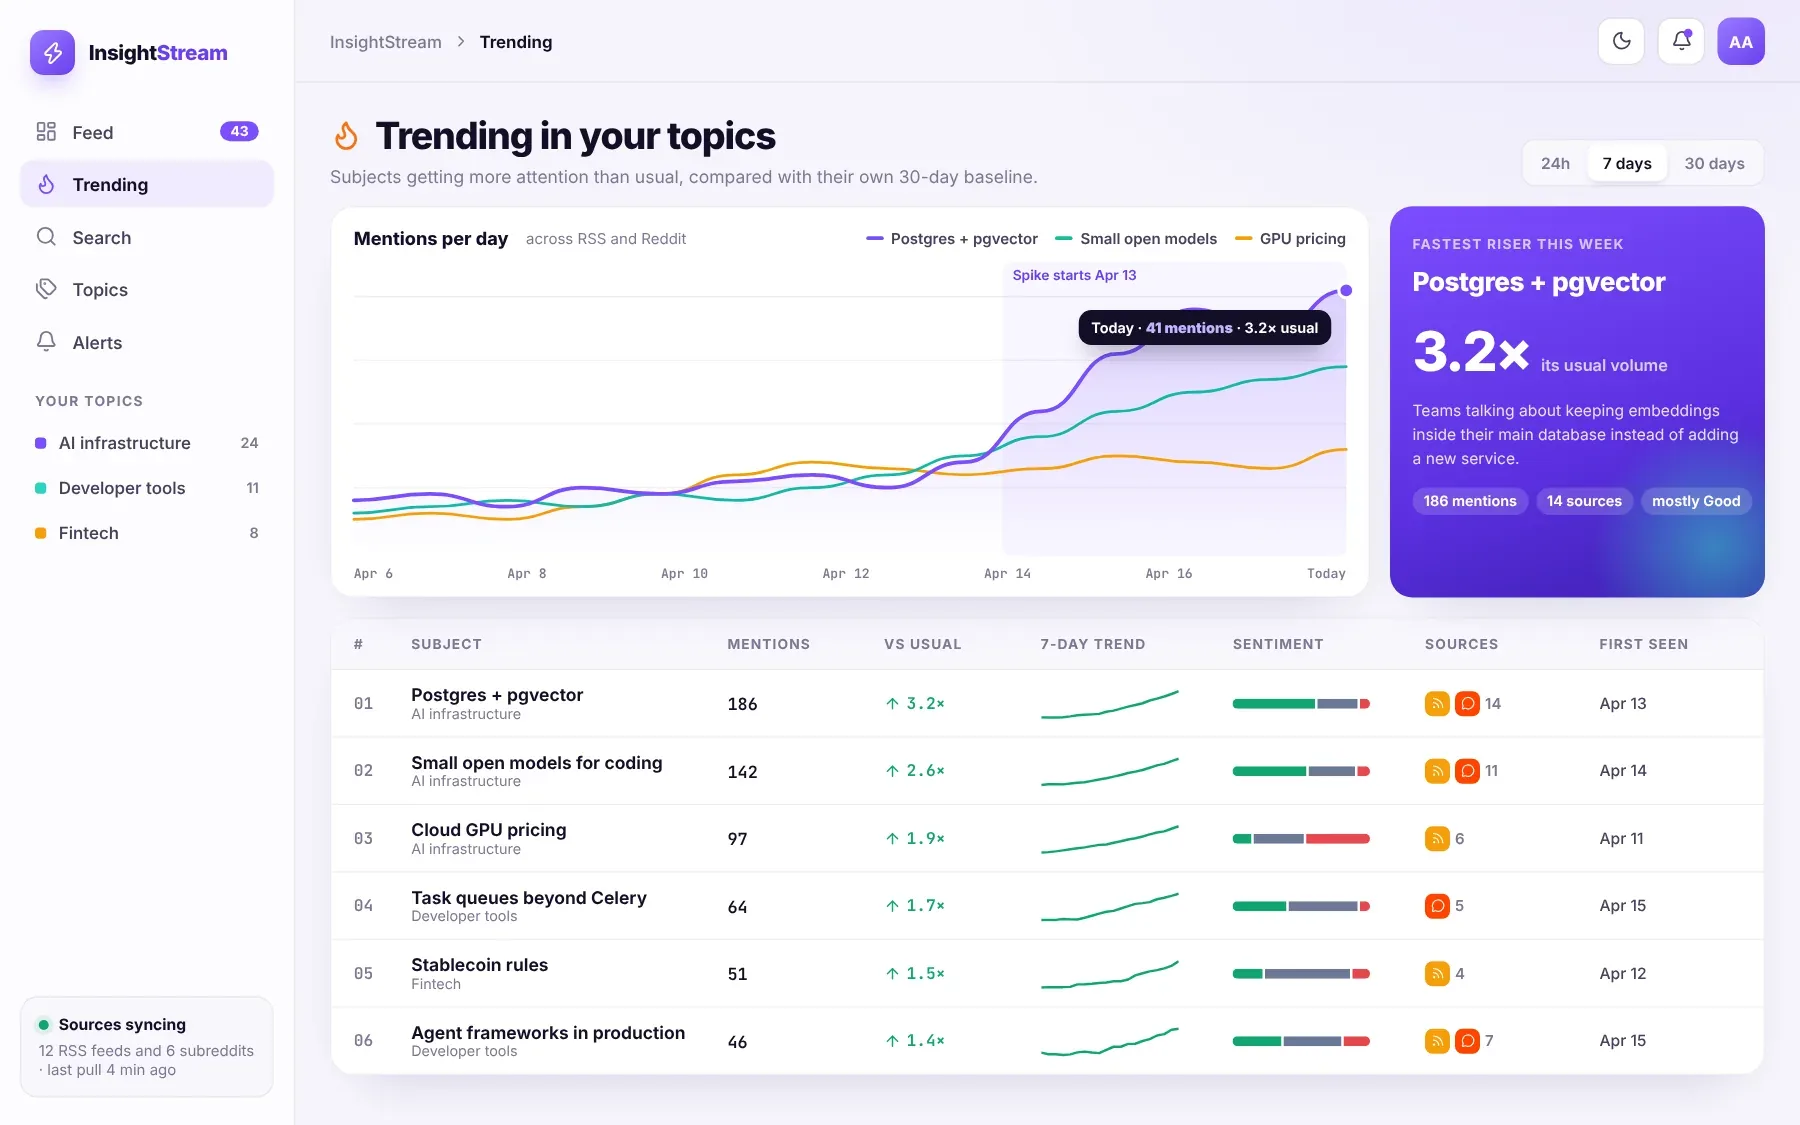The height and width of the screenshot is (1125, 1800).
Task: Open the Feed page with 43 unread
Action: [147, 132]
